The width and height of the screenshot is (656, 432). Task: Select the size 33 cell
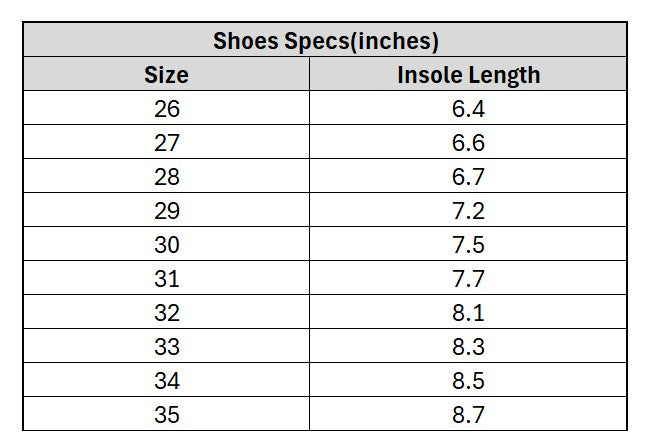tap(166, 346)
